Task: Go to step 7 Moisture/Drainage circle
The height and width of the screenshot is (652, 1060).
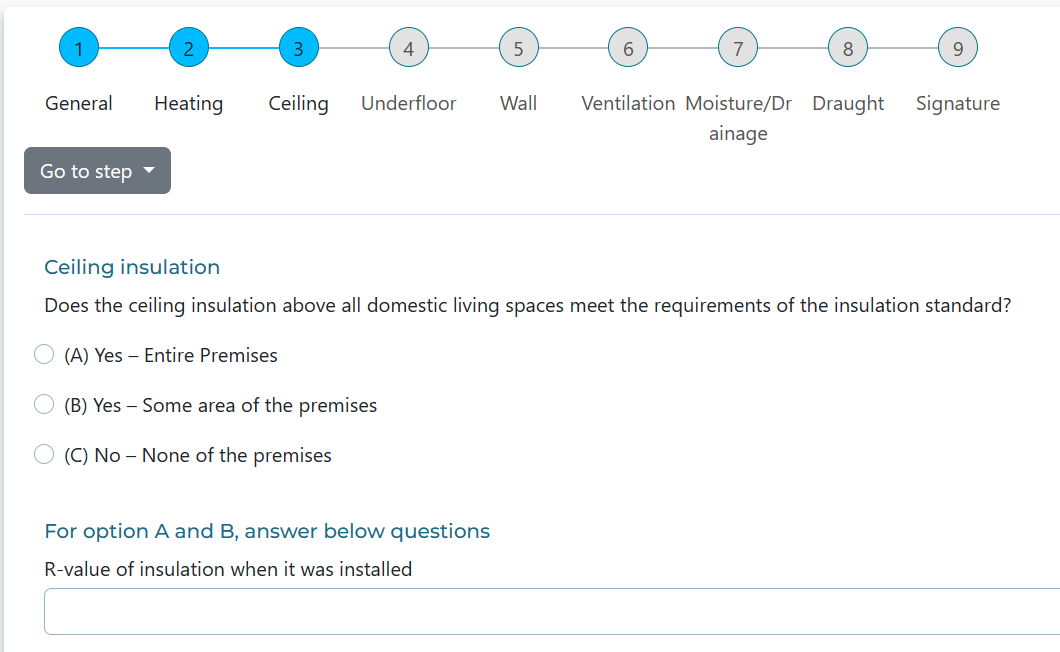Action: click(738, 47)
